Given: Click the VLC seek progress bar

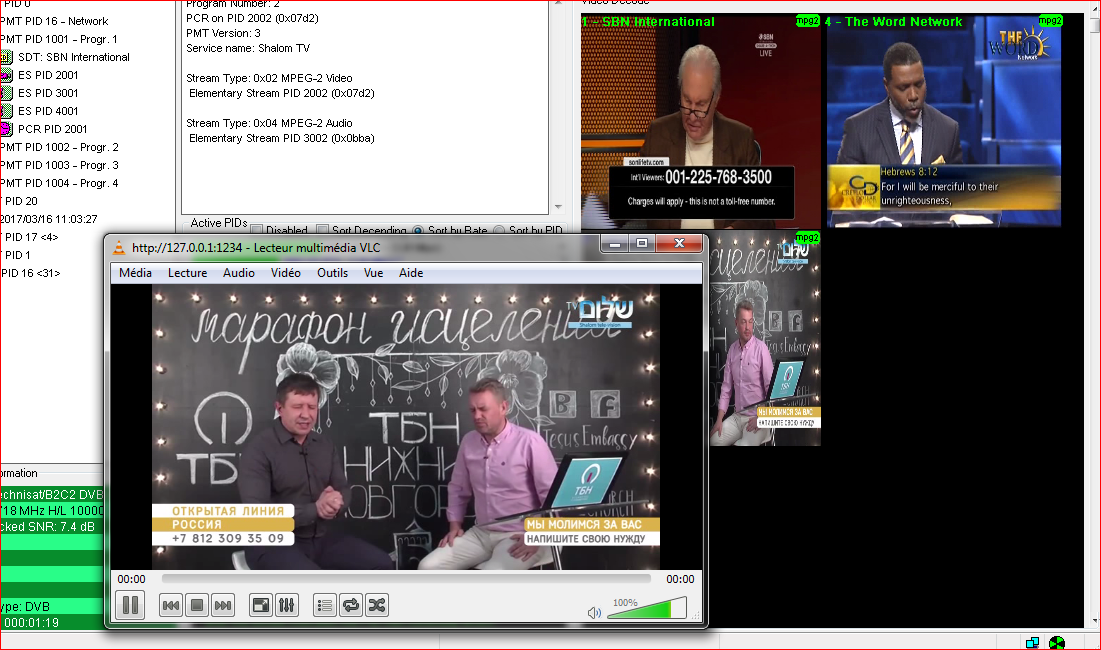Looking at the screenshot, I should (x=405, y=579).
